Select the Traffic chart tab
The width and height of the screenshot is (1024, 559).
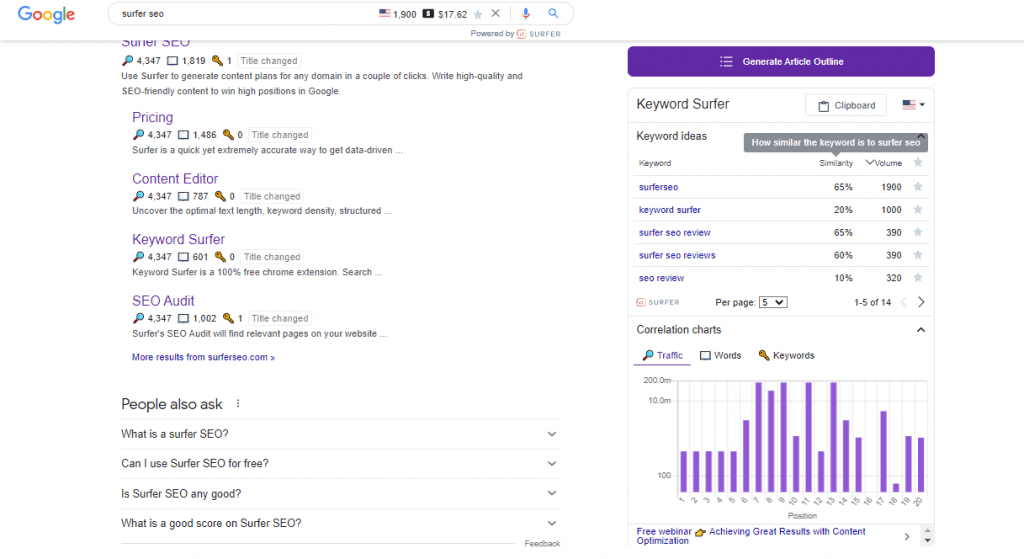point(662,355)
